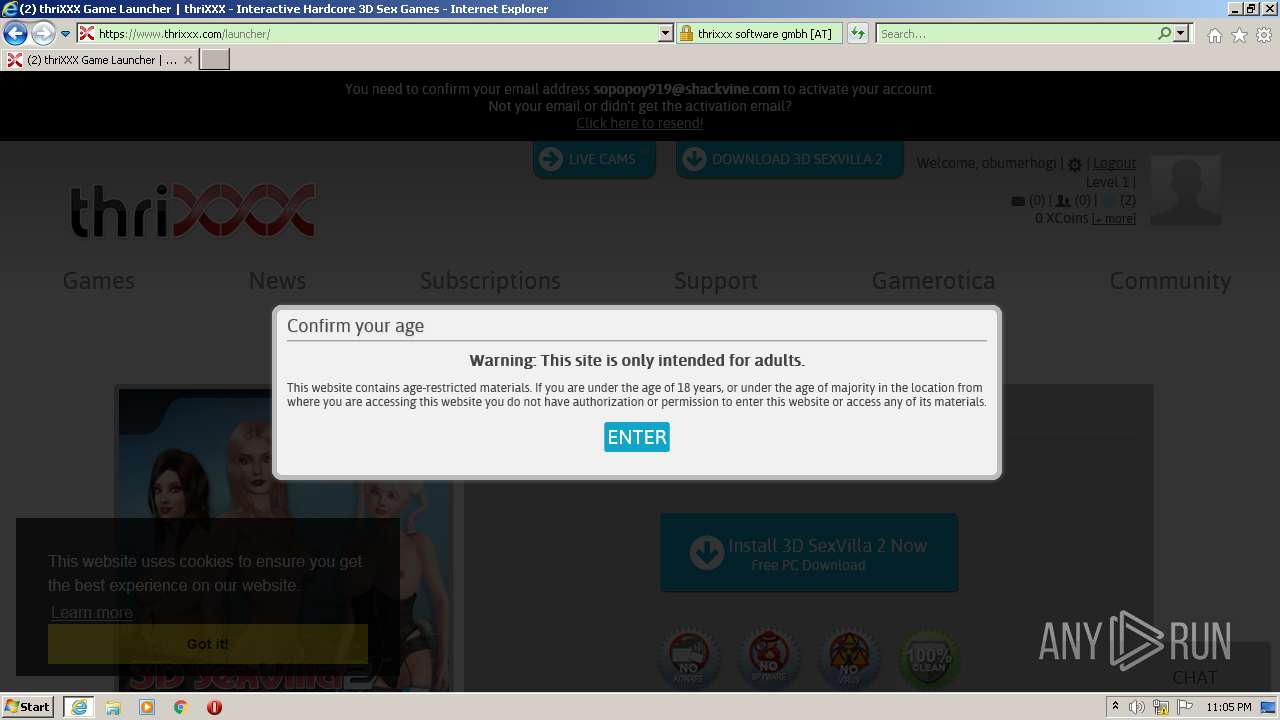The height and width of the screenshot is (720, 1280).
Task: Open the Gamerotica menu
Action: pyautogui.click(x=933, y=281)
